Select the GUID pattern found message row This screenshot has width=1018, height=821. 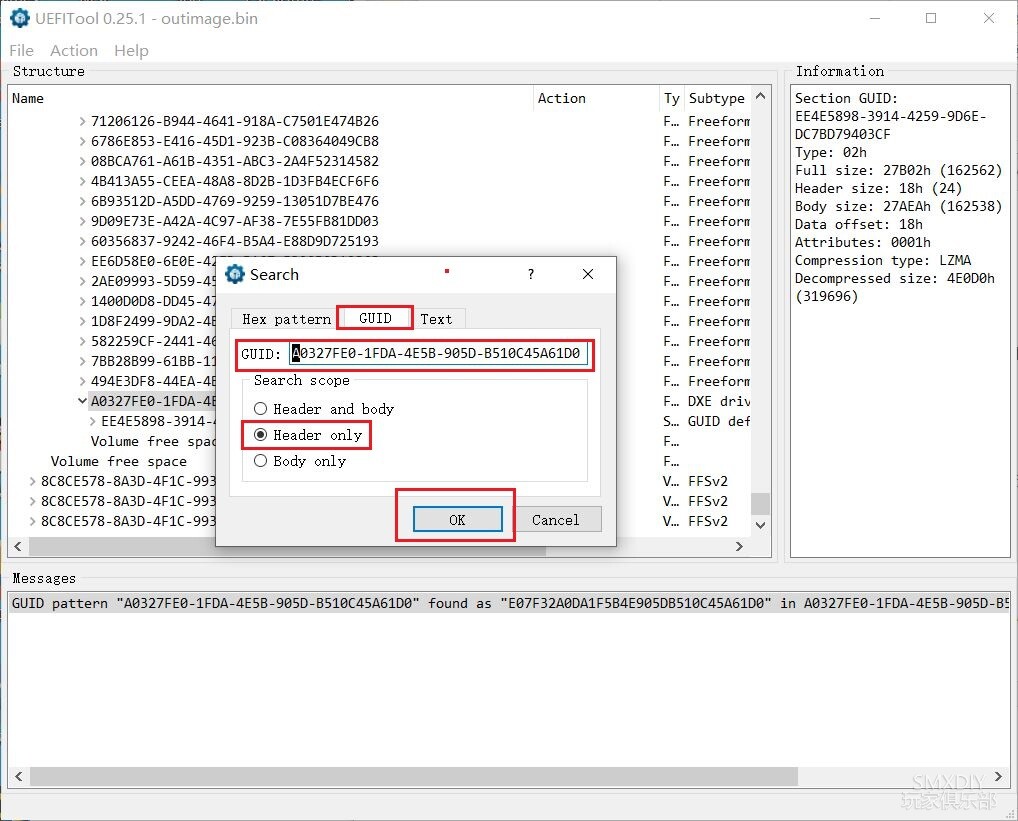(x=509, y=604)
